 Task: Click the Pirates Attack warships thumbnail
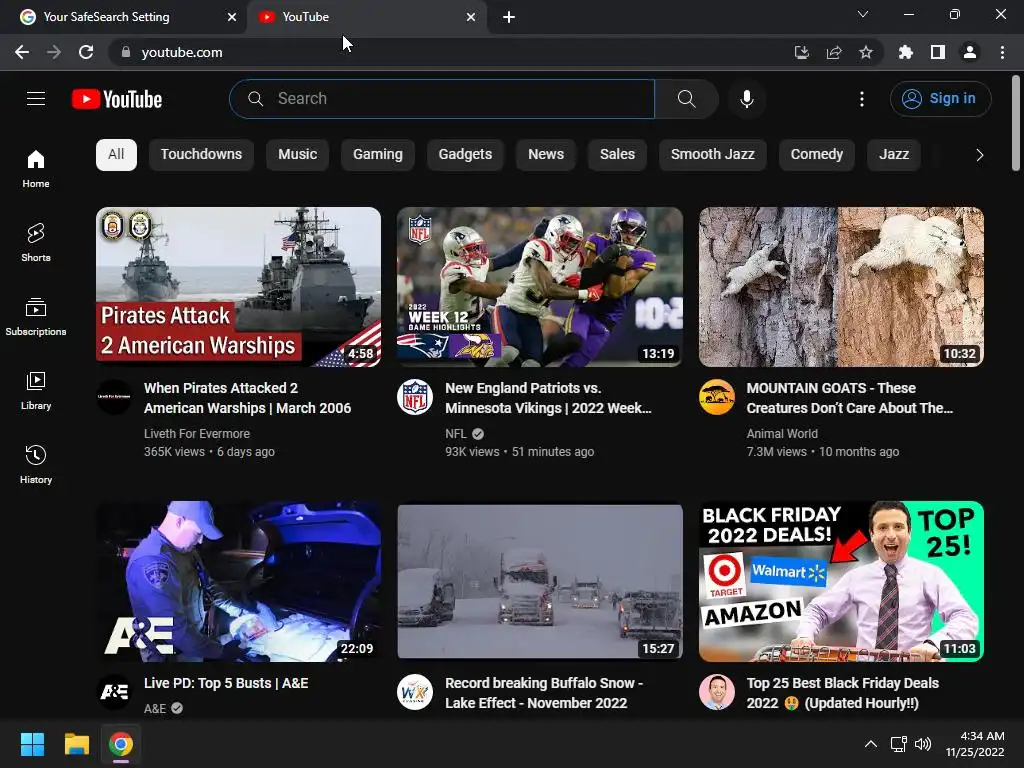[238, 287]
